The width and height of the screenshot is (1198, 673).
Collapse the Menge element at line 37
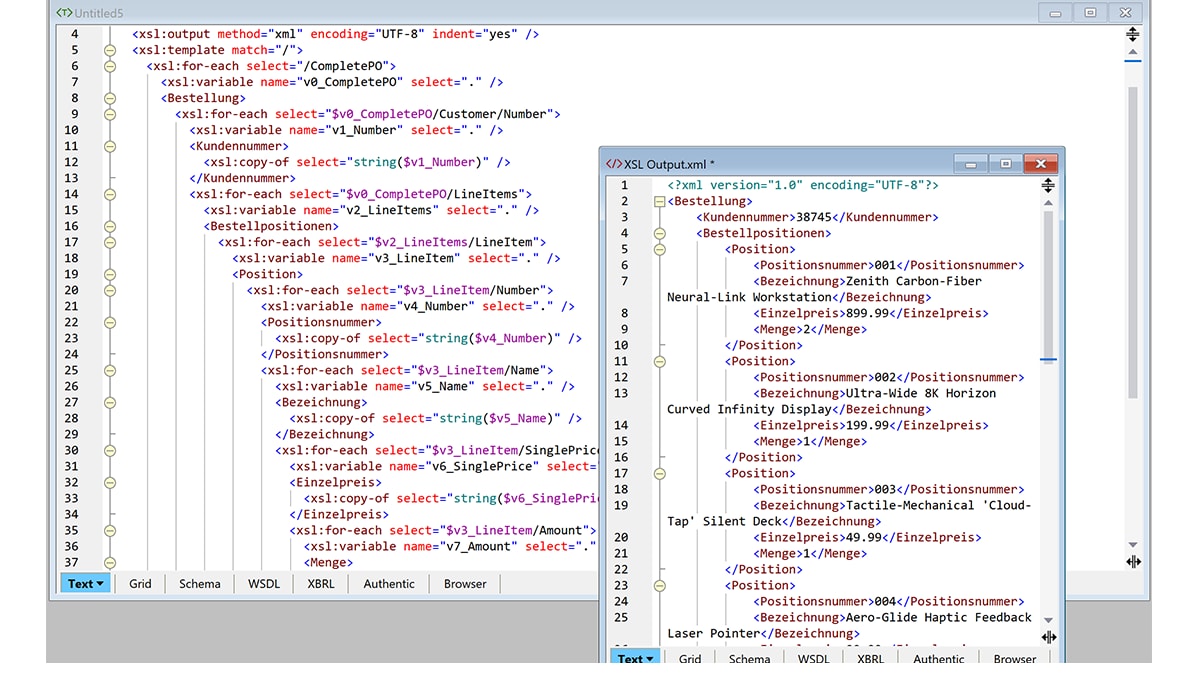pos(110,563)
